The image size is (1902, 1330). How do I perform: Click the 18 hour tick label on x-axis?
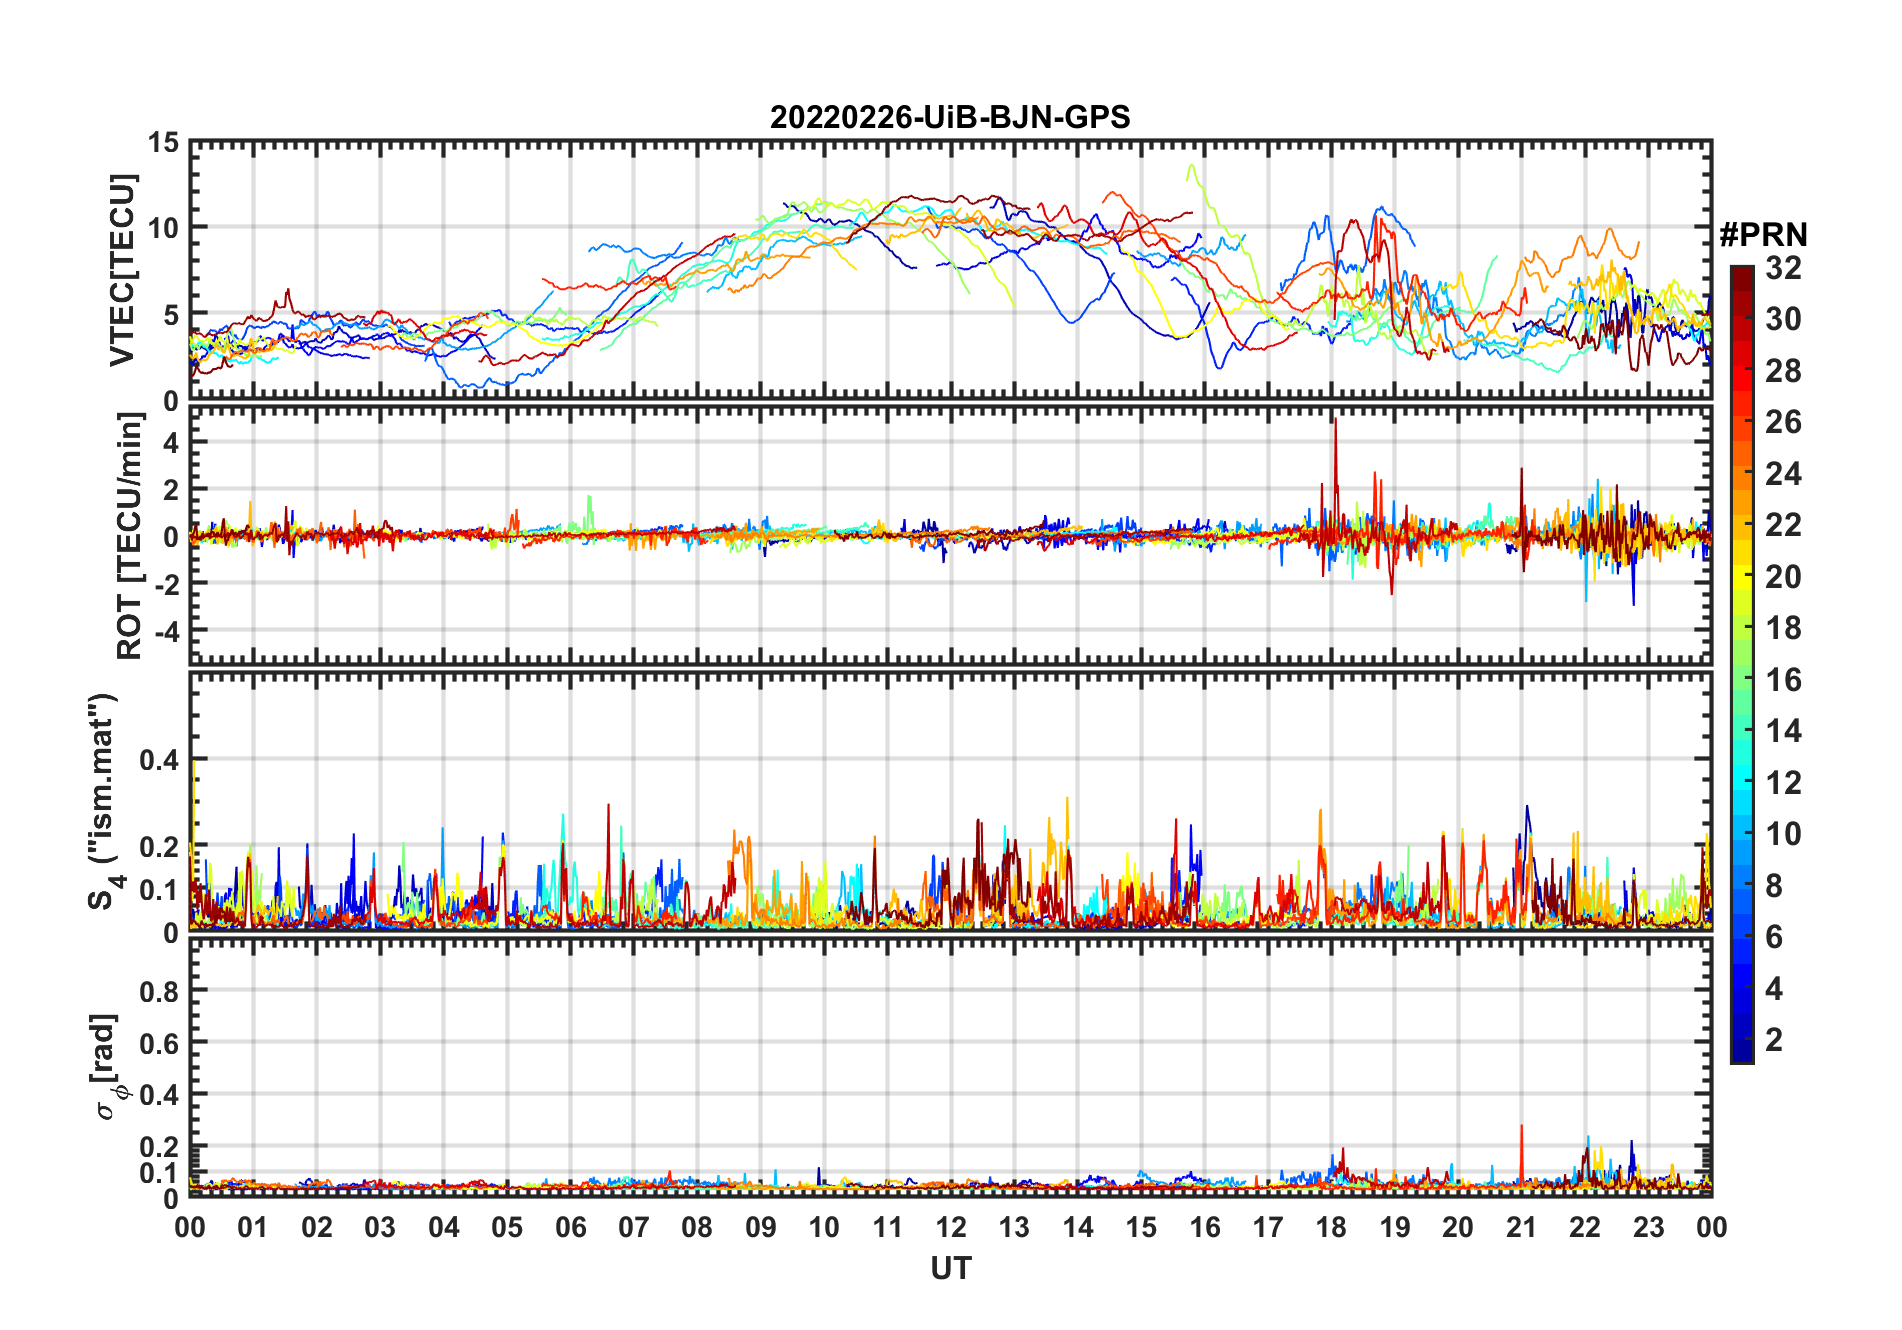[1331, 1227]
